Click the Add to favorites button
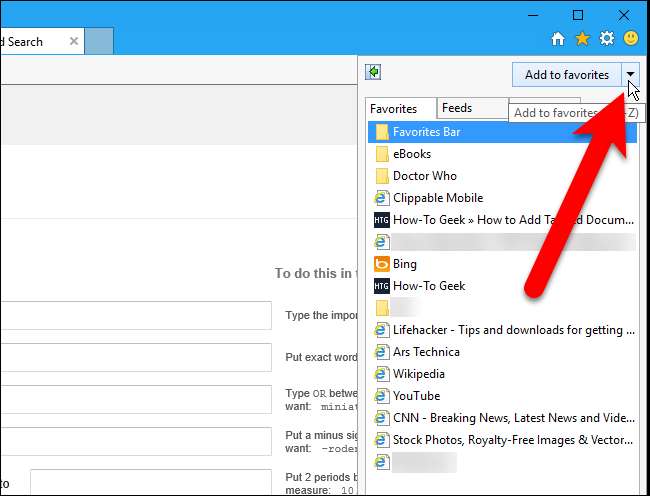This screenshot has width=650, height=496. pyautogui.click(x=566, y=75)
